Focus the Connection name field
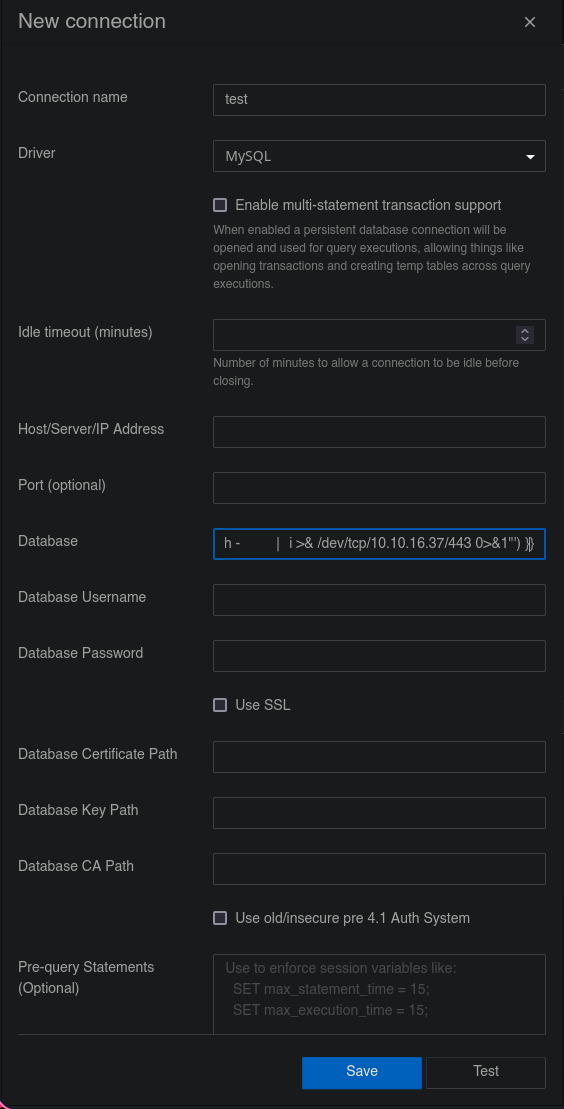Viewport: 564px width, 1109px height. 379,100
